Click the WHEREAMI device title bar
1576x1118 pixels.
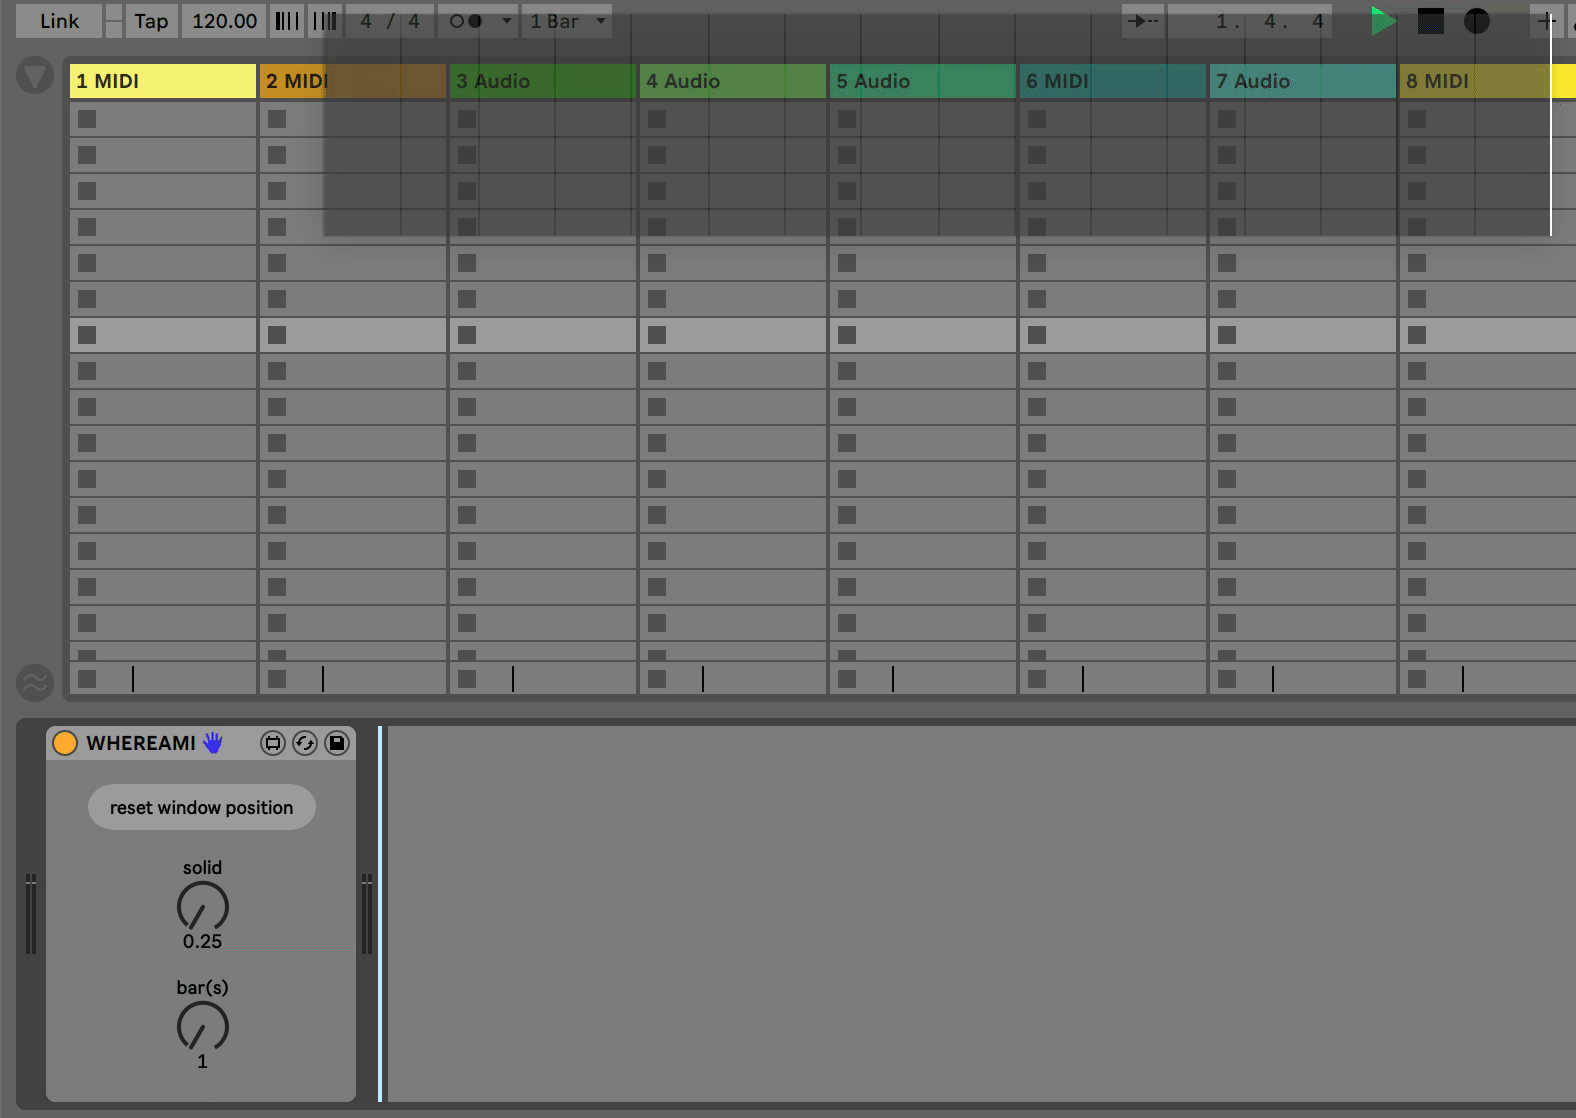coord(201,743)
